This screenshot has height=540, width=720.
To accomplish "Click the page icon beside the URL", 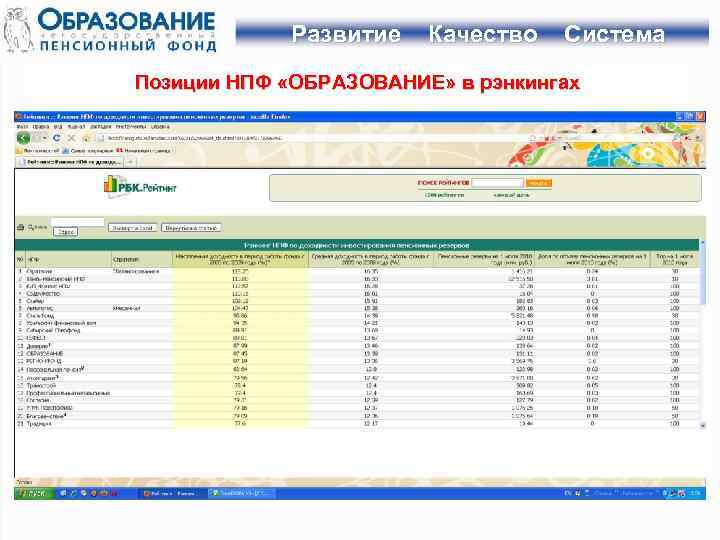I will click(101, 138).
